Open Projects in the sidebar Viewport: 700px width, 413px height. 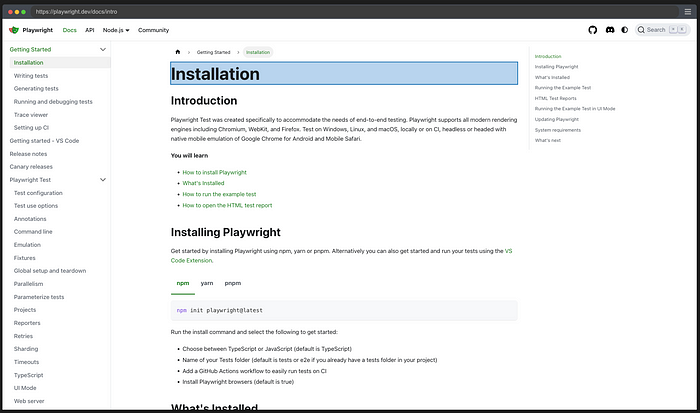[x=25, y=310]
